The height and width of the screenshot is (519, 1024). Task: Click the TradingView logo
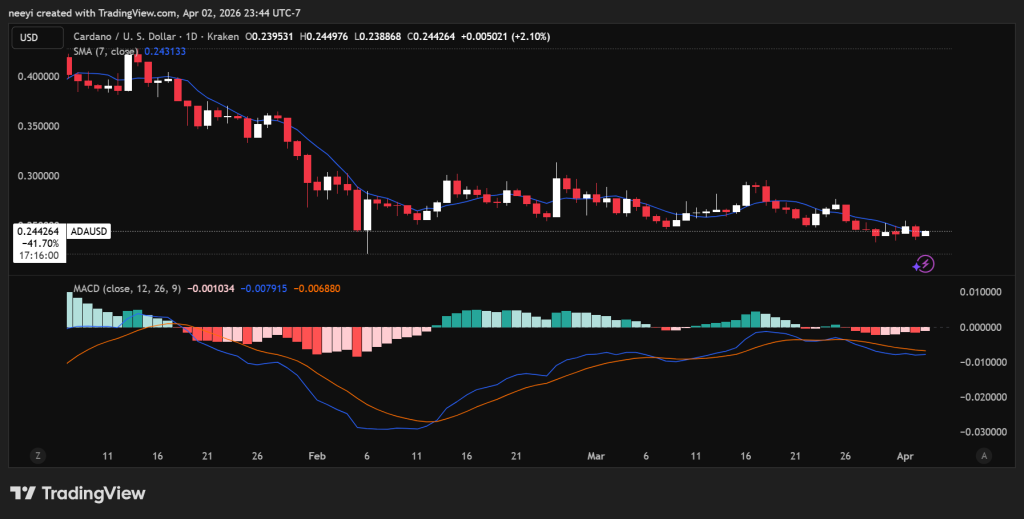pos(78,493)
